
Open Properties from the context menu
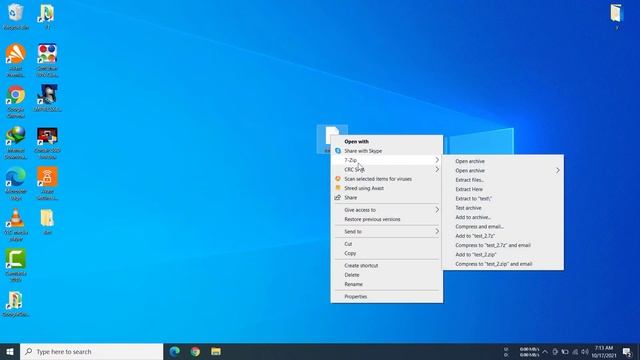click(x=387, y=296)
